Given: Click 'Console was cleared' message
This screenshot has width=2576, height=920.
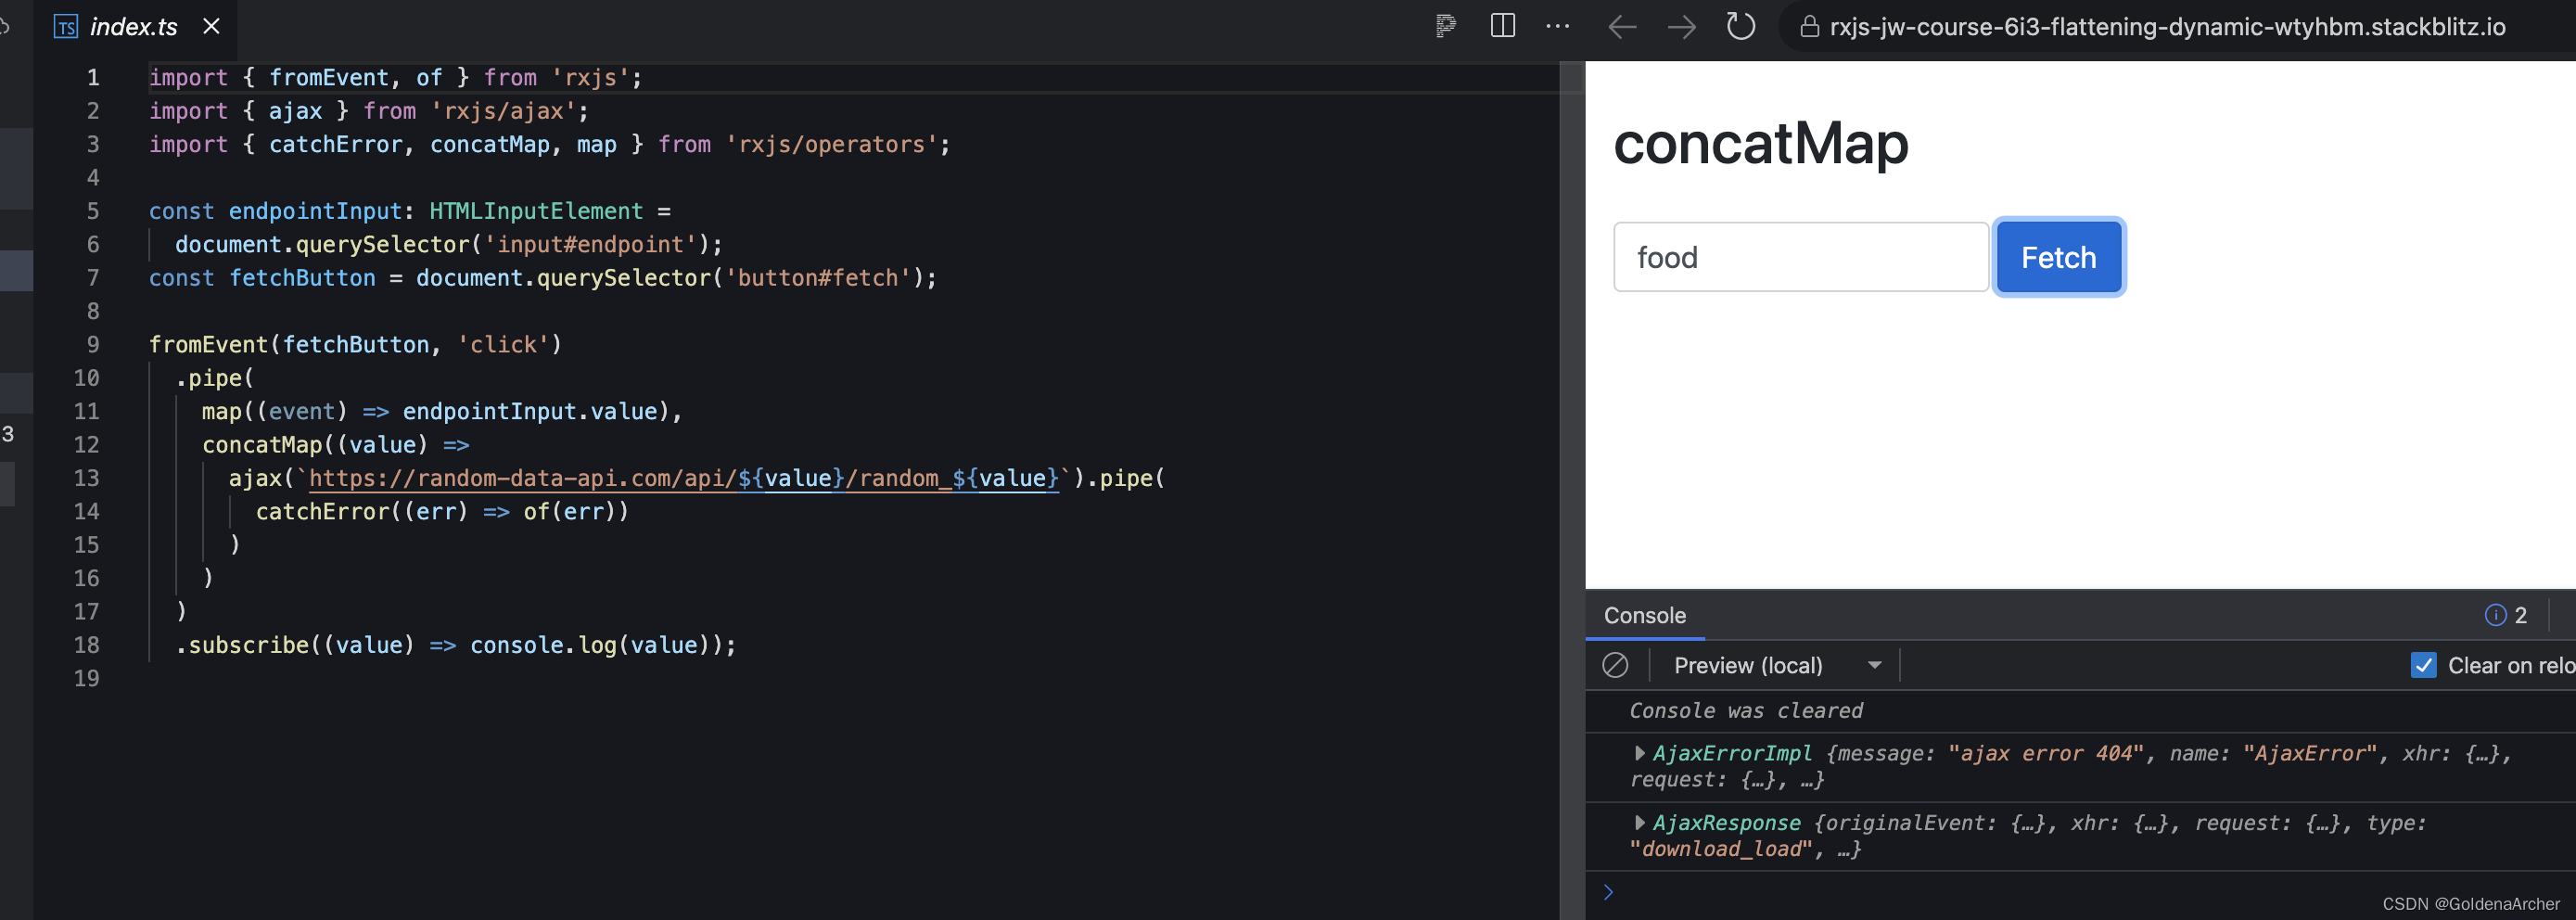Looking at the screenshot, I should point(1745,711).
